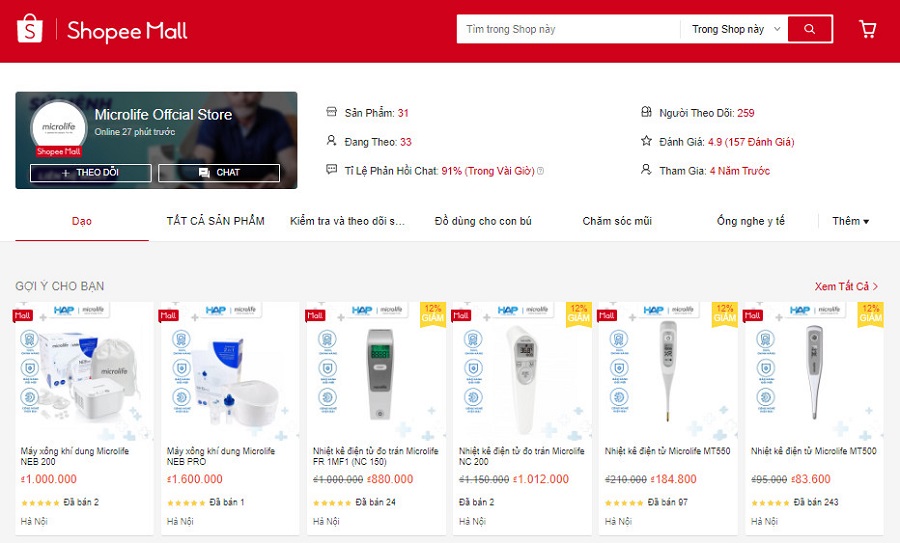Viewport: 900px width, 543px height.
Task: Open the shopping cart icon
Action: pyautogui.click(x=867, y=29)
